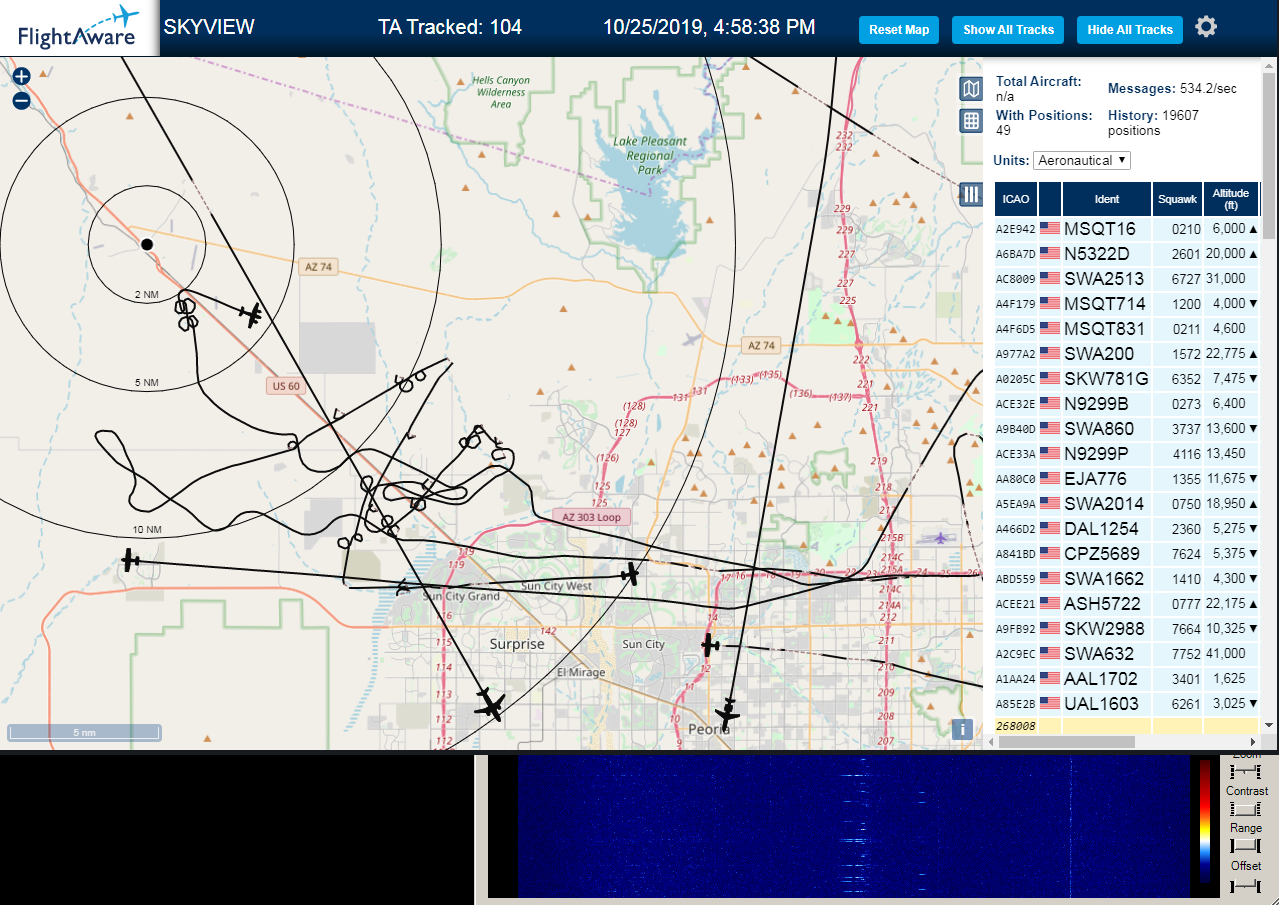Viewport: 1279px width, 905px height.
Task: Select the SWA2513 aircraft row
Action: pyautogui.click(x=1126, y=279)
